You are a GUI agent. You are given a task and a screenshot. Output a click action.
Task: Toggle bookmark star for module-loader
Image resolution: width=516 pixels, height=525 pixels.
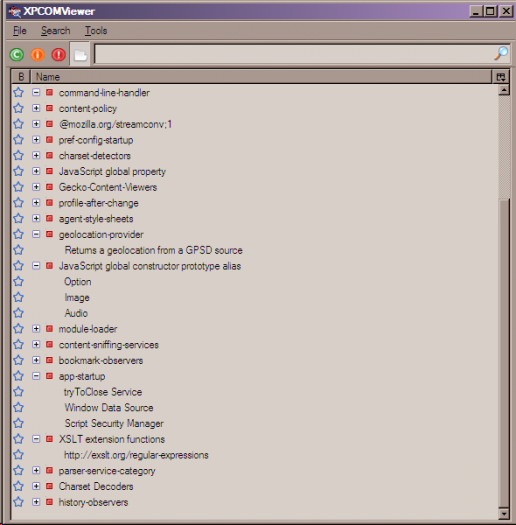19,328
